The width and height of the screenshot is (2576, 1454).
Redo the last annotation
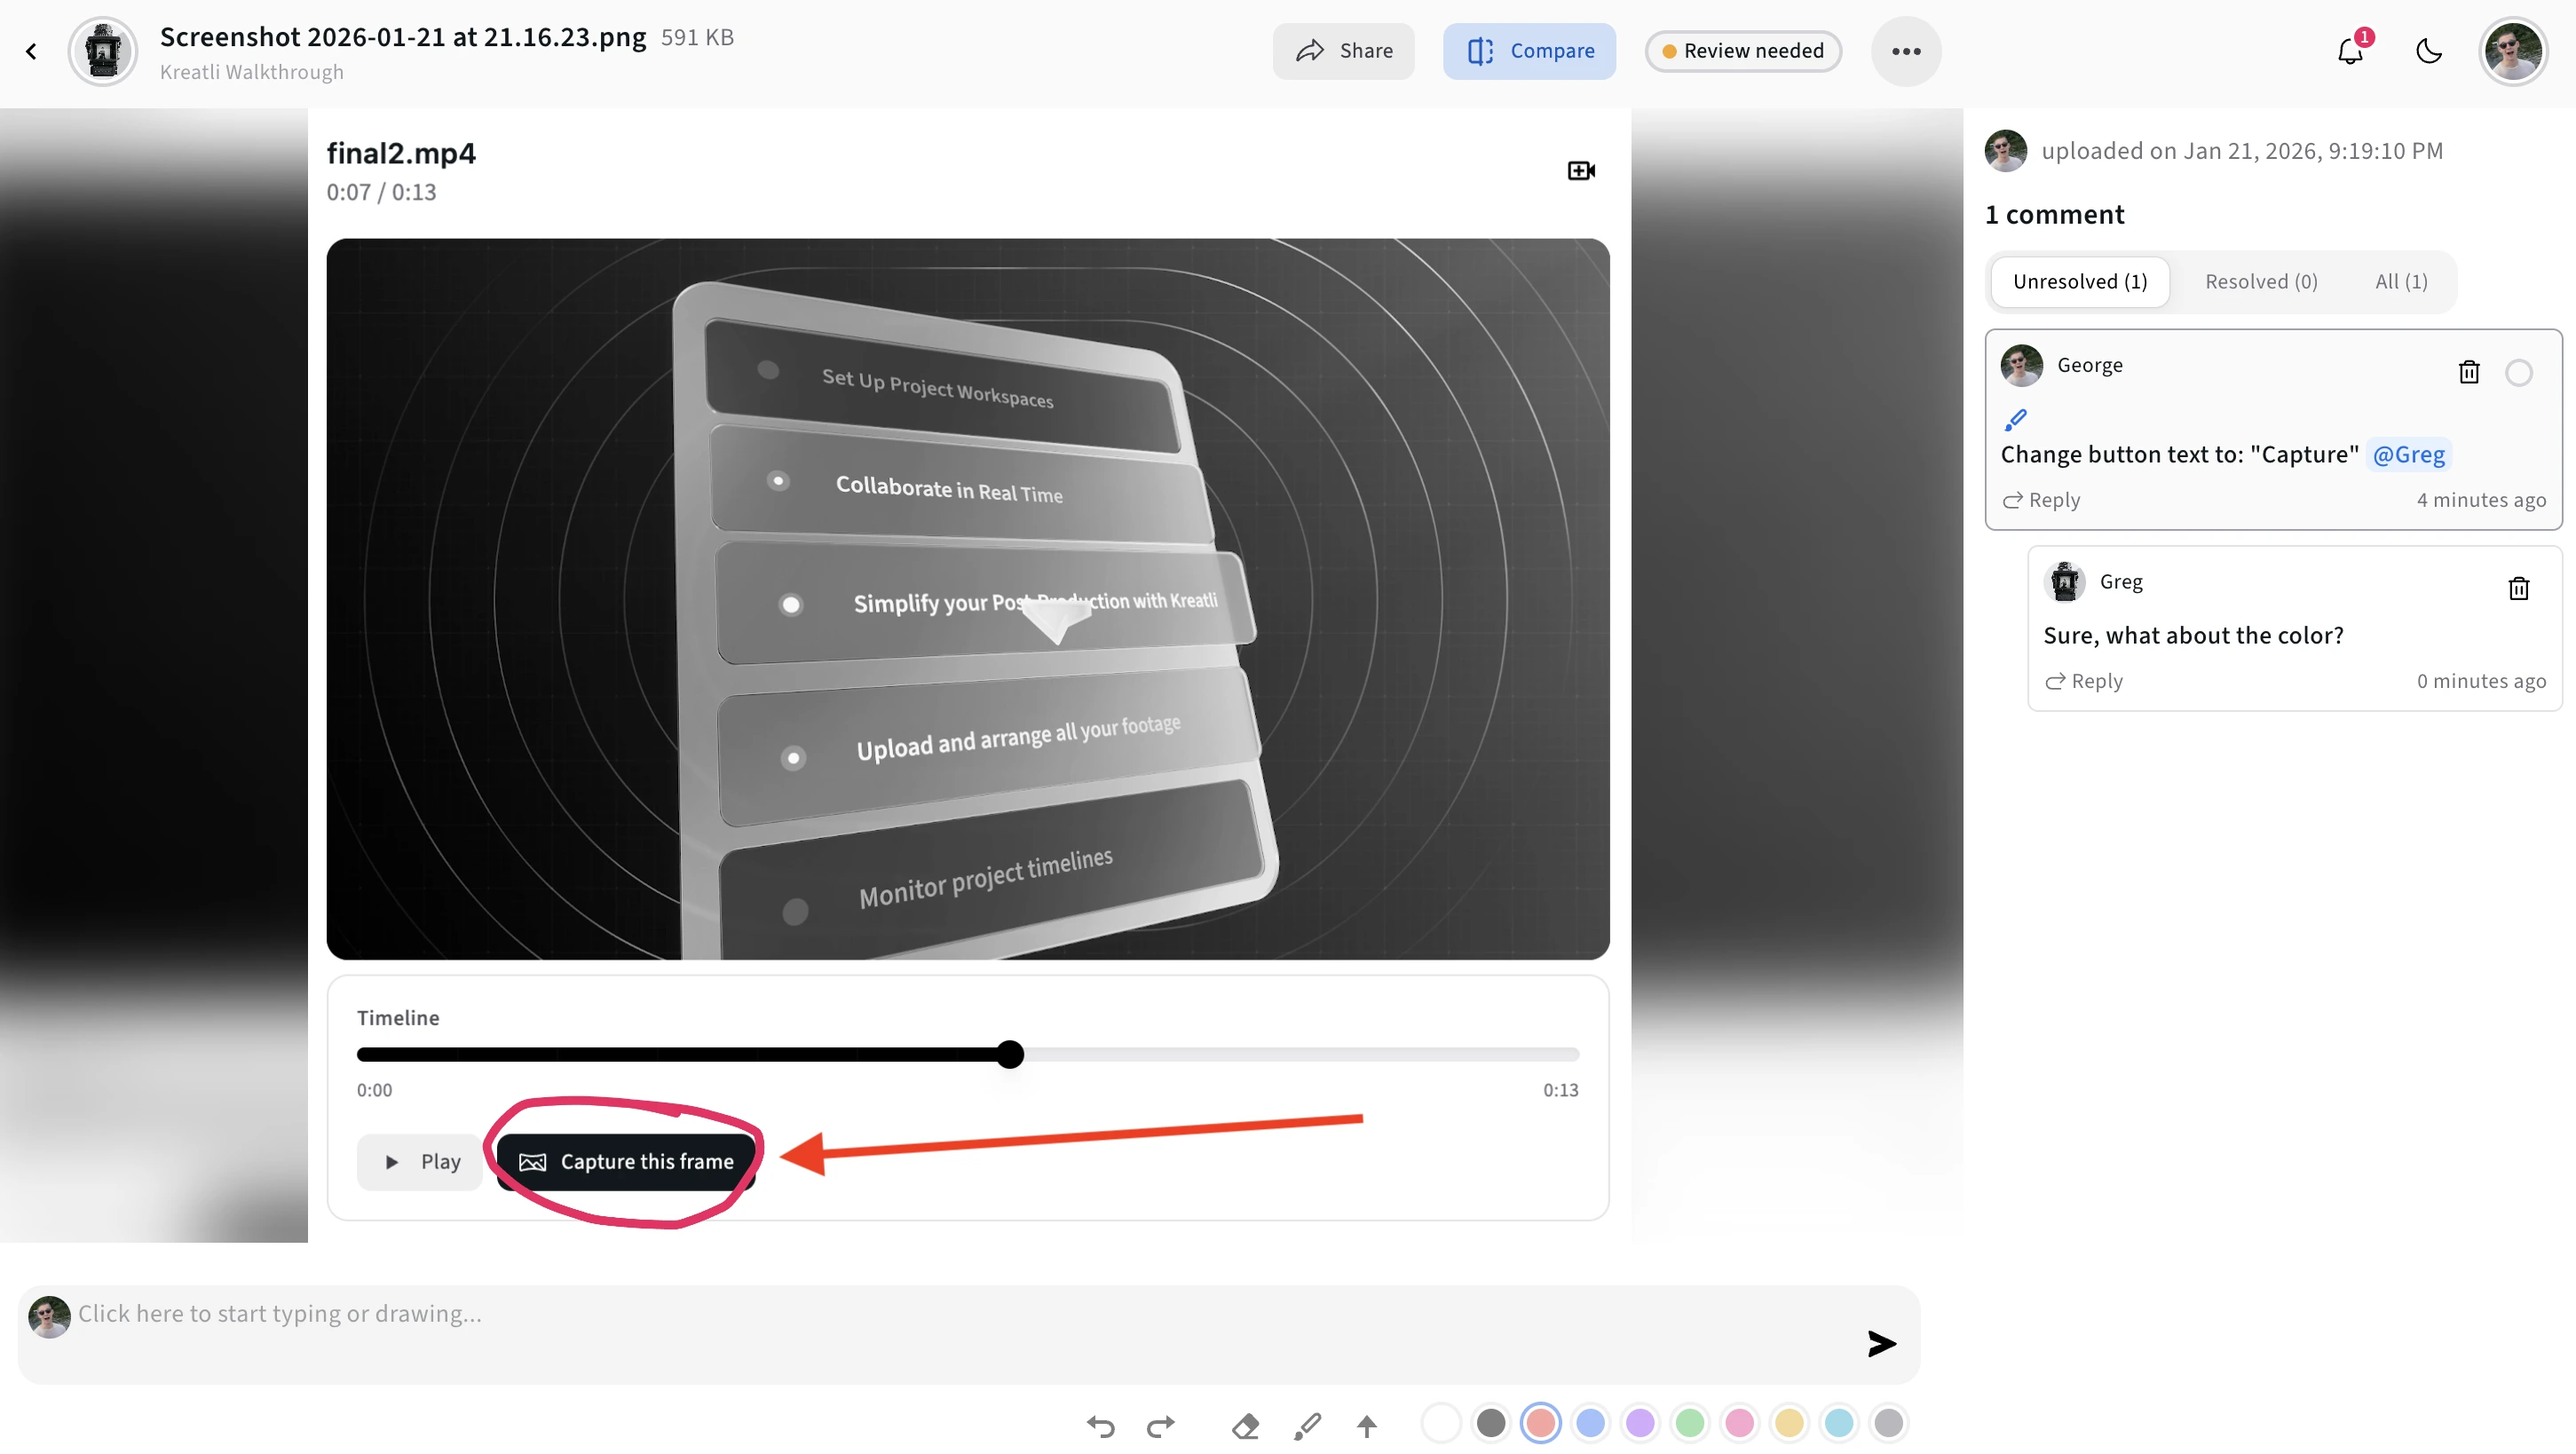click(x=1160, y=1426)
